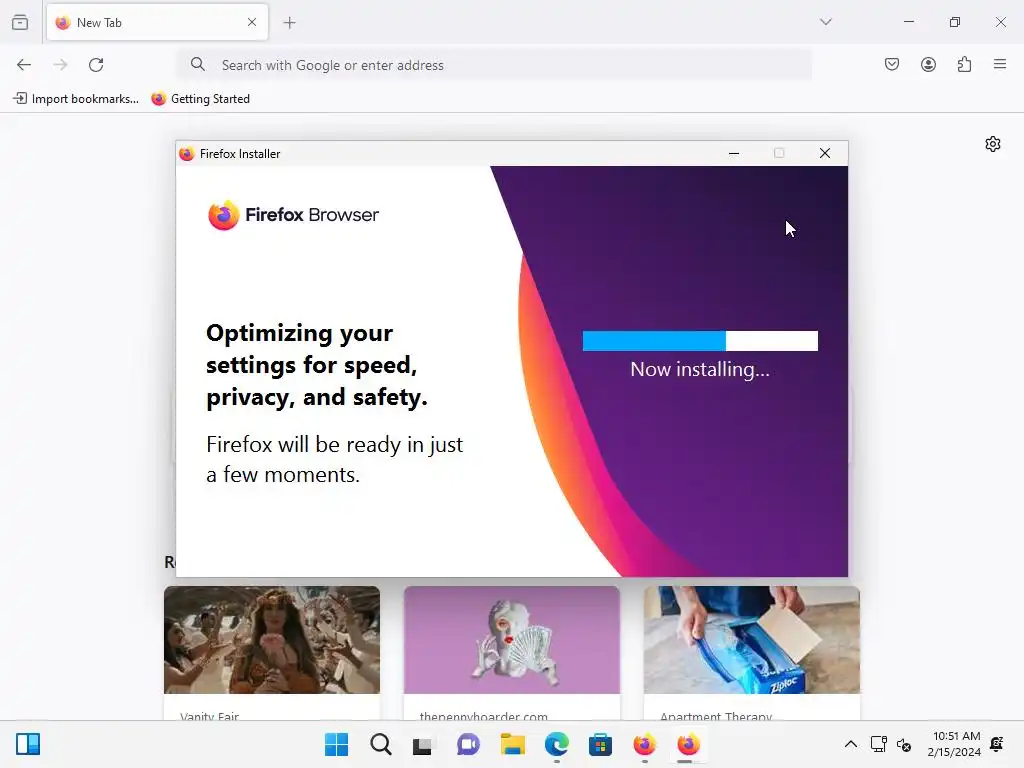This screenshot has height=768, width=1024.
Task: Open the Extensions puzzle icon
Action: point(964,64)
